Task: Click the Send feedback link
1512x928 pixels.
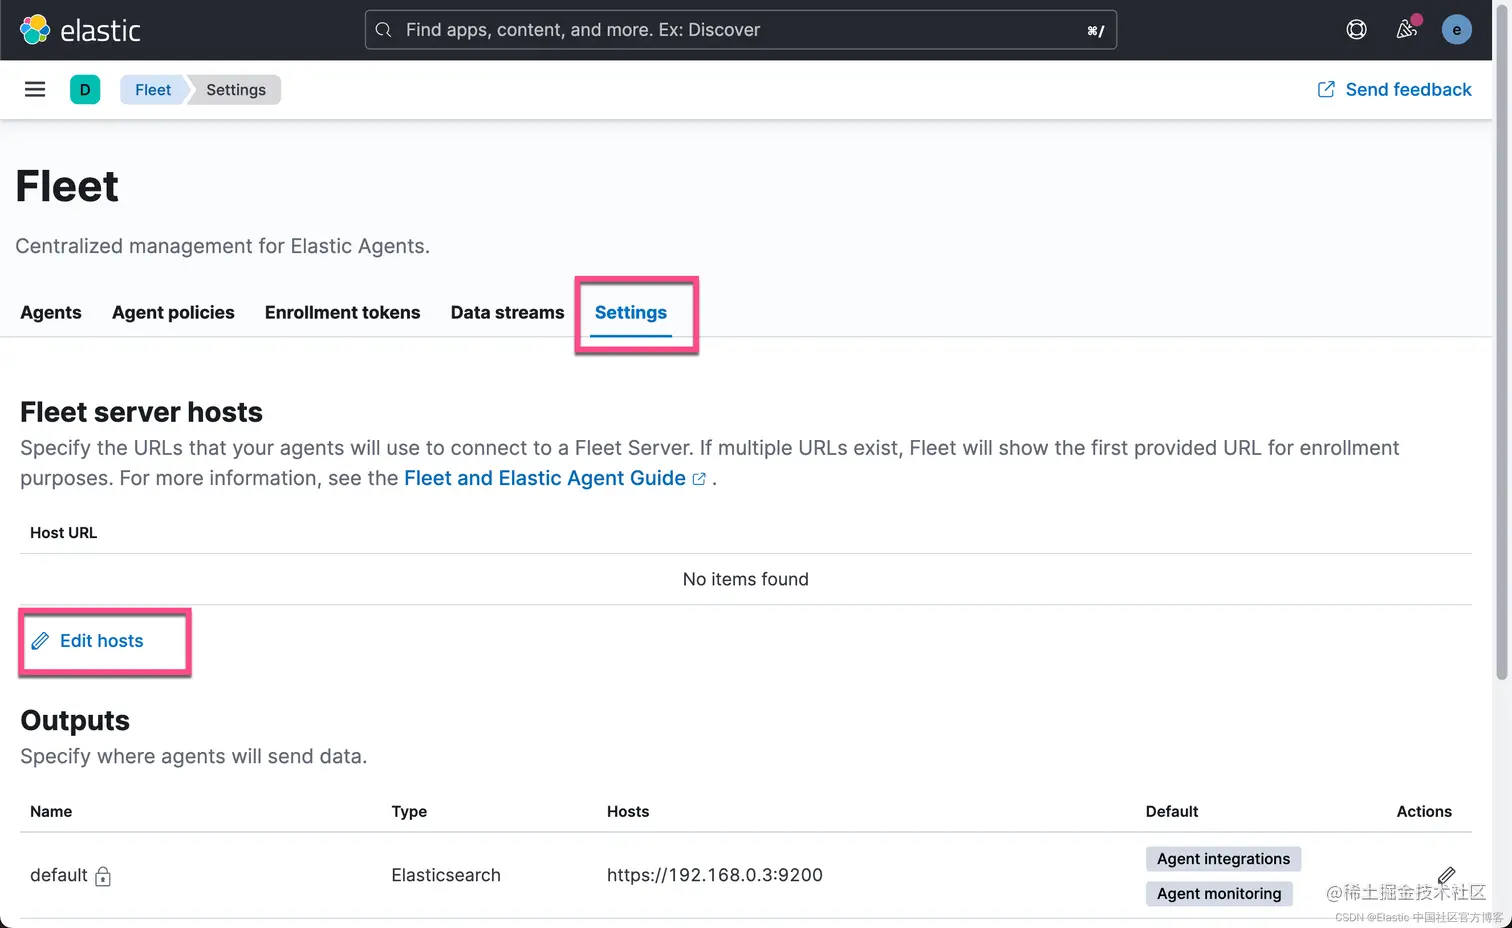Action: click(1408, 90)
